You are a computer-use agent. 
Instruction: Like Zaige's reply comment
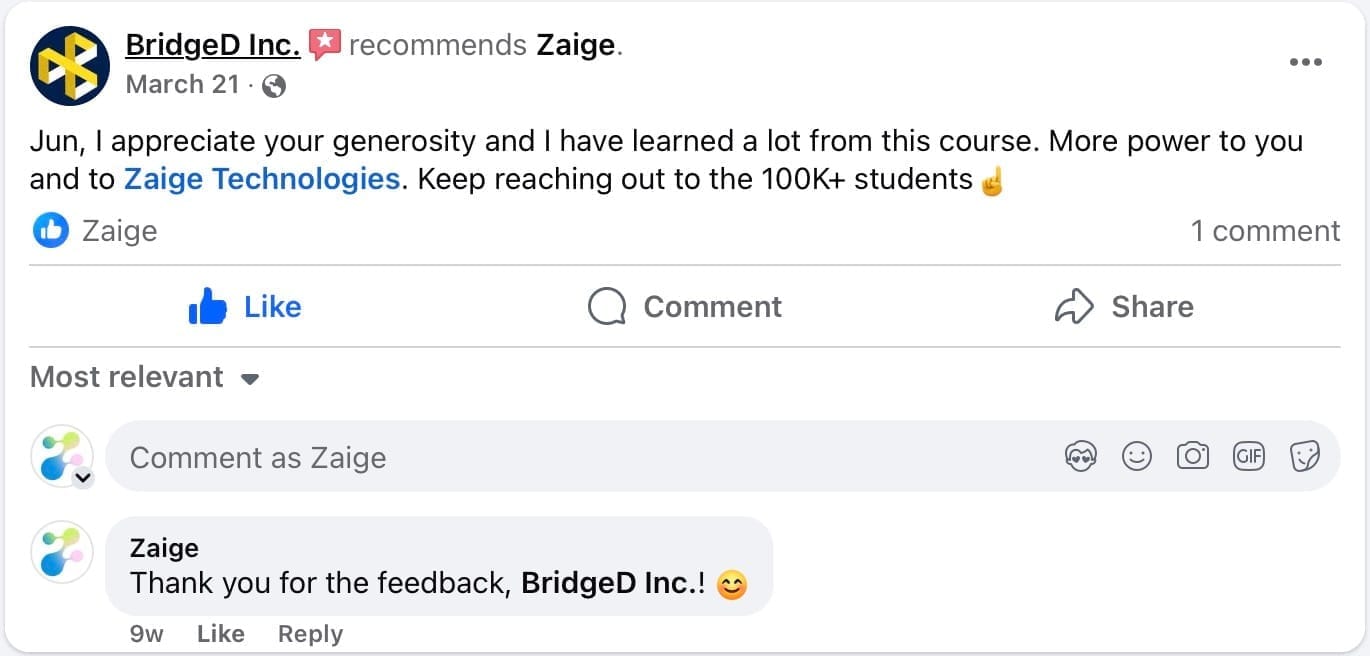220,634
